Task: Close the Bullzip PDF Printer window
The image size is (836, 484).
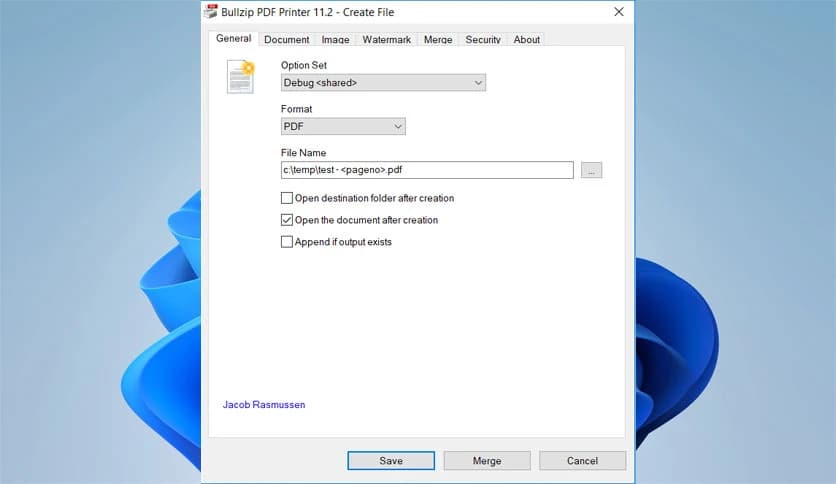Action: [x=618, y=12]
